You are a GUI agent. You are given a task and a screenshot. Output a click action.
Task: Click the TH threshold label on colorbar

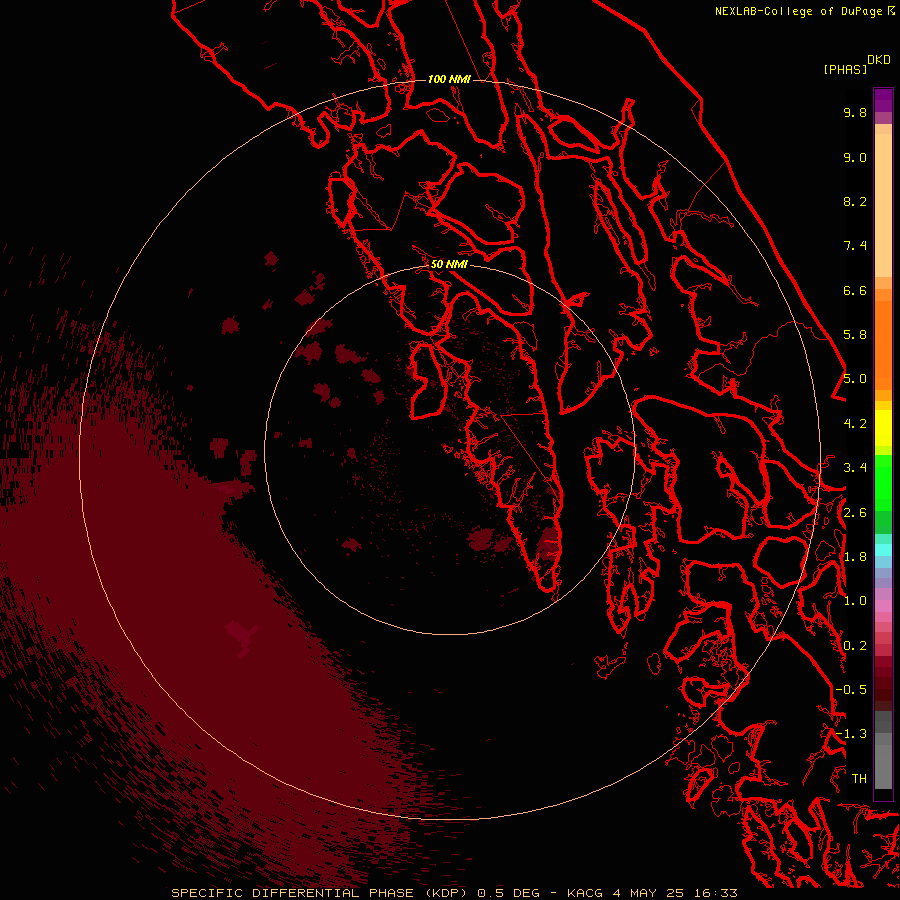pos(859,779)
